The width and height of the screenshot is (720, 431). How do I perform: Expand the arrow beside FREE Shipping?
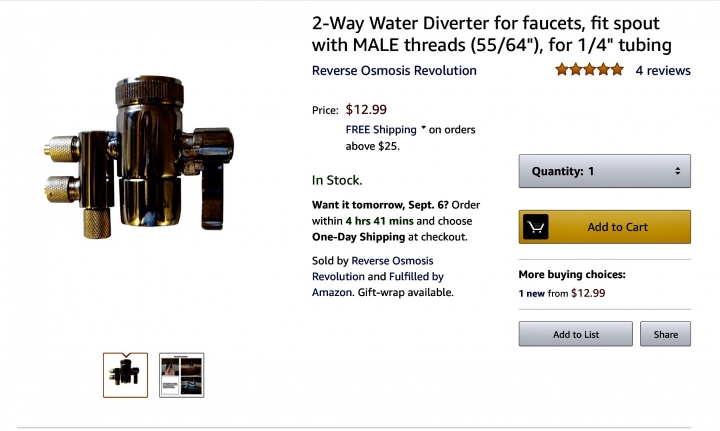pos(423,129)
